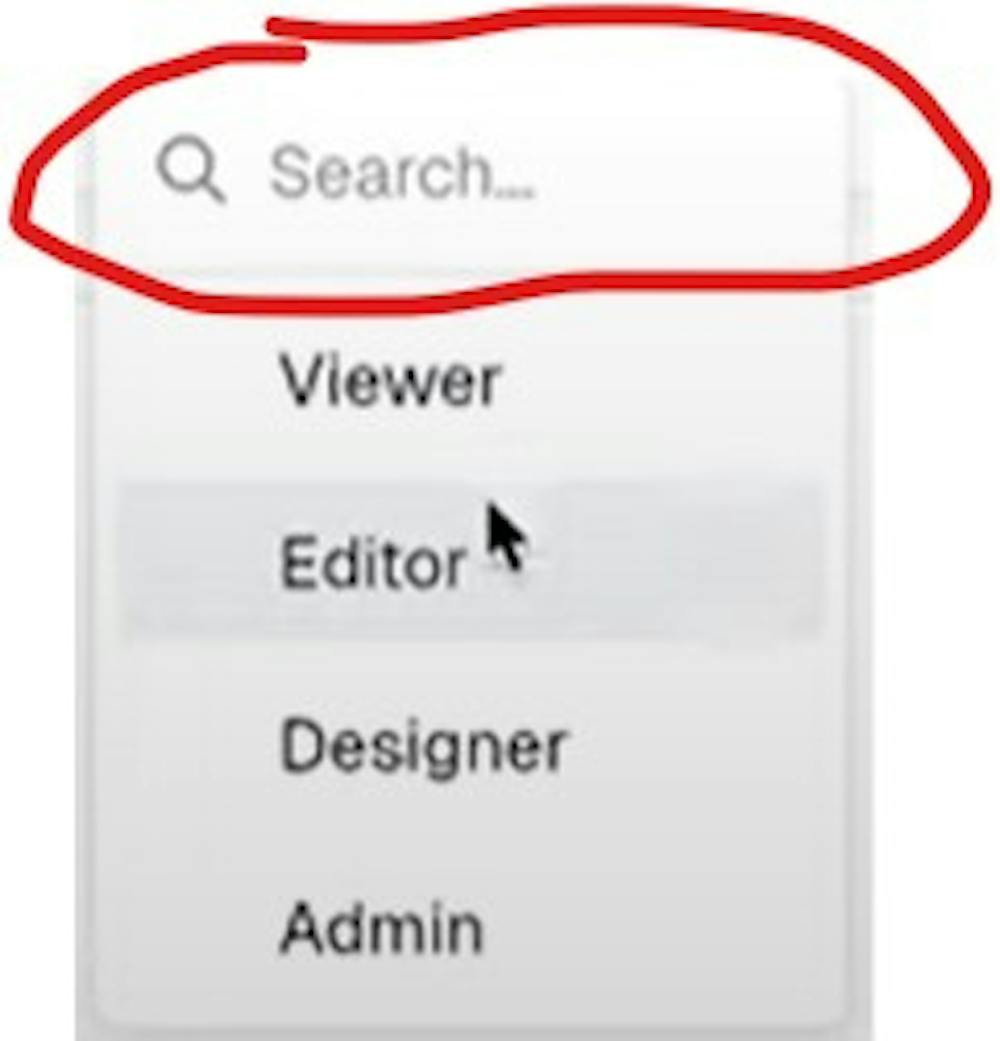Click the Designer entry above Admin

pos(471,746)
